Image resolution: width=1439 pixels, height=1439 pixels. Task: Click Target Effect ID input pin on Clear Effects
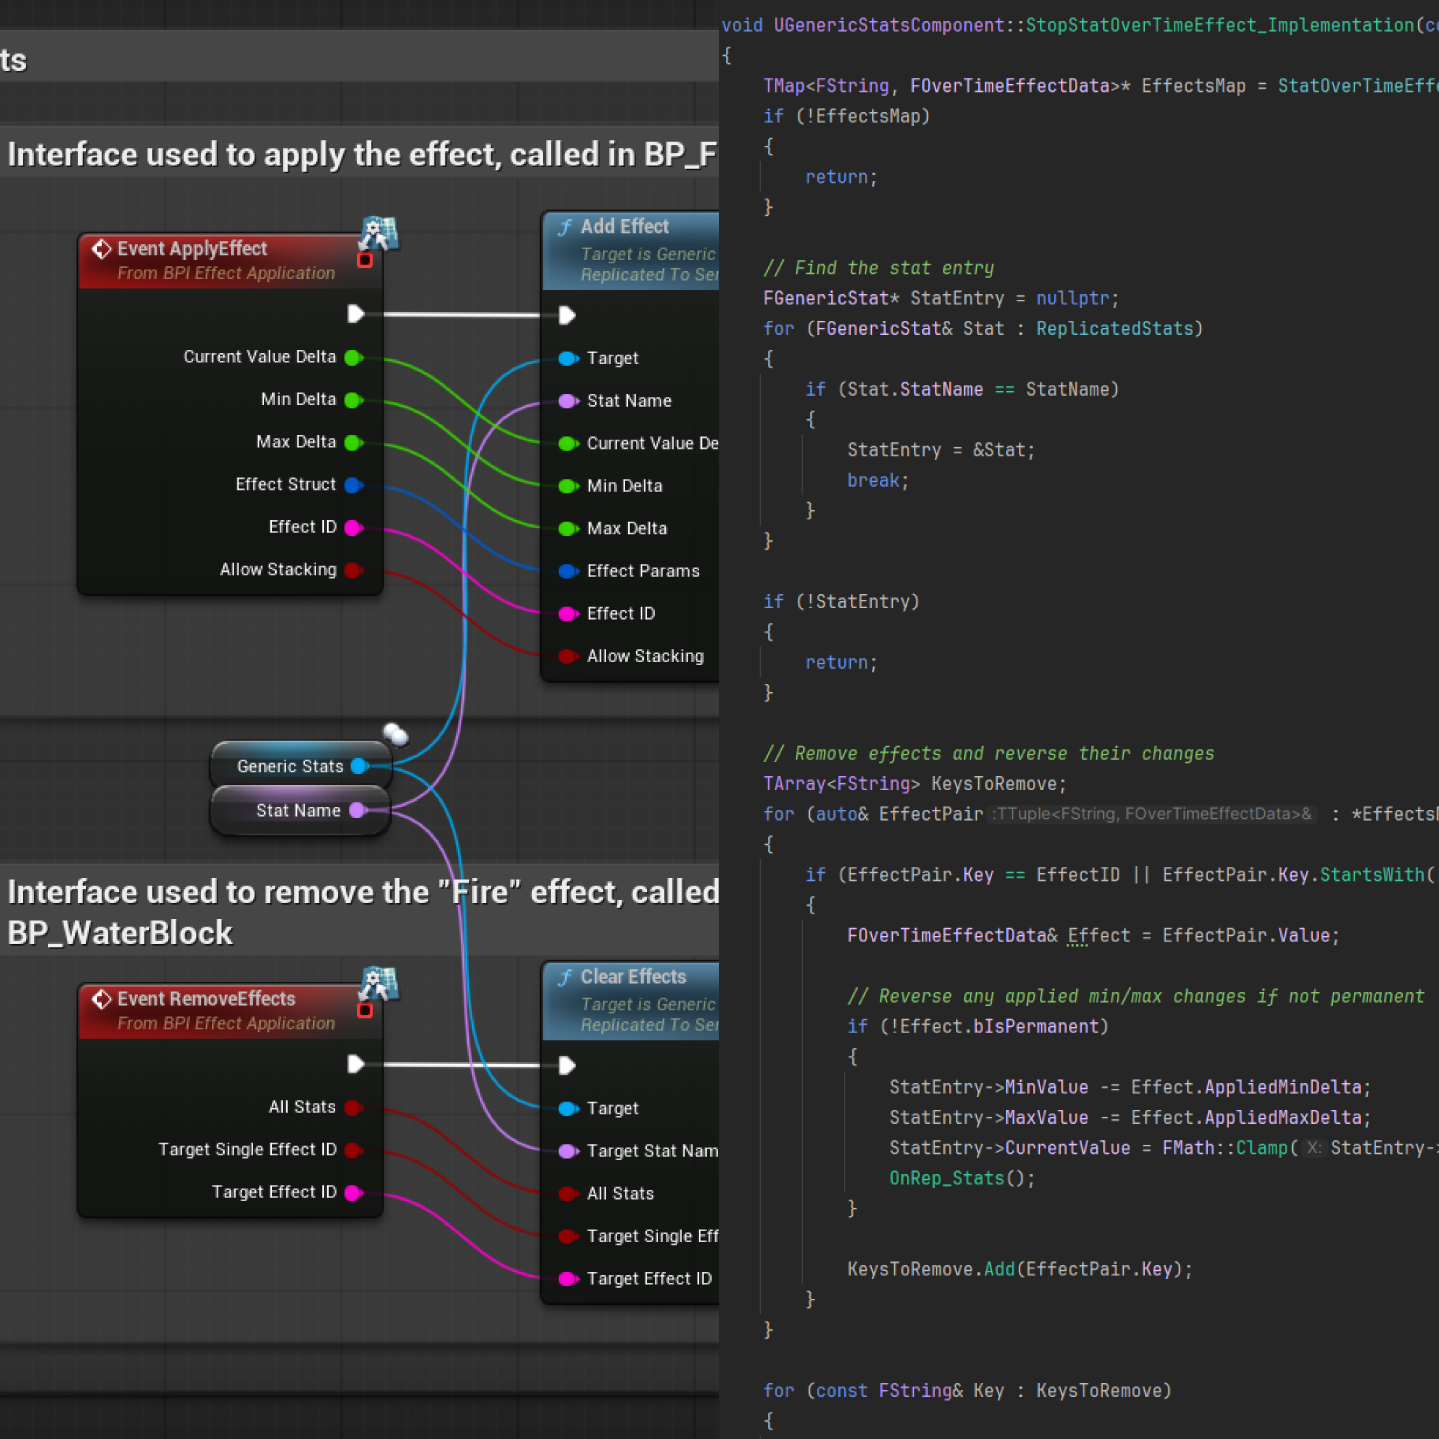pyautogui.click(x=567, y=1279)
